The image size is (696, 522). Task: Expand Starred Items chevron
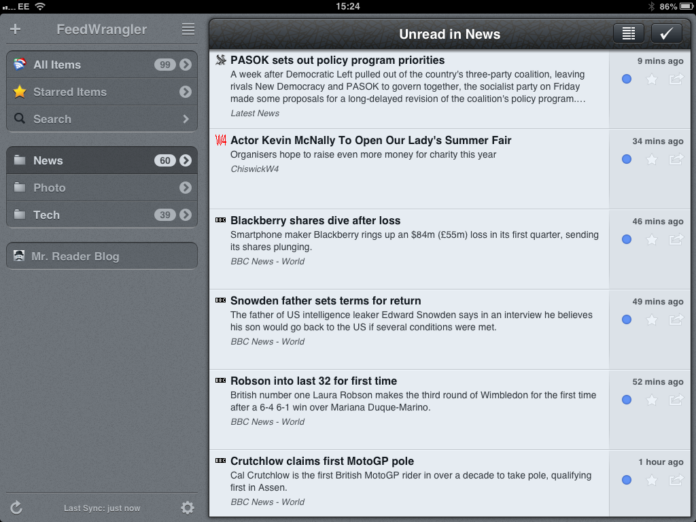pyautogui.click(x=186, y=92)
